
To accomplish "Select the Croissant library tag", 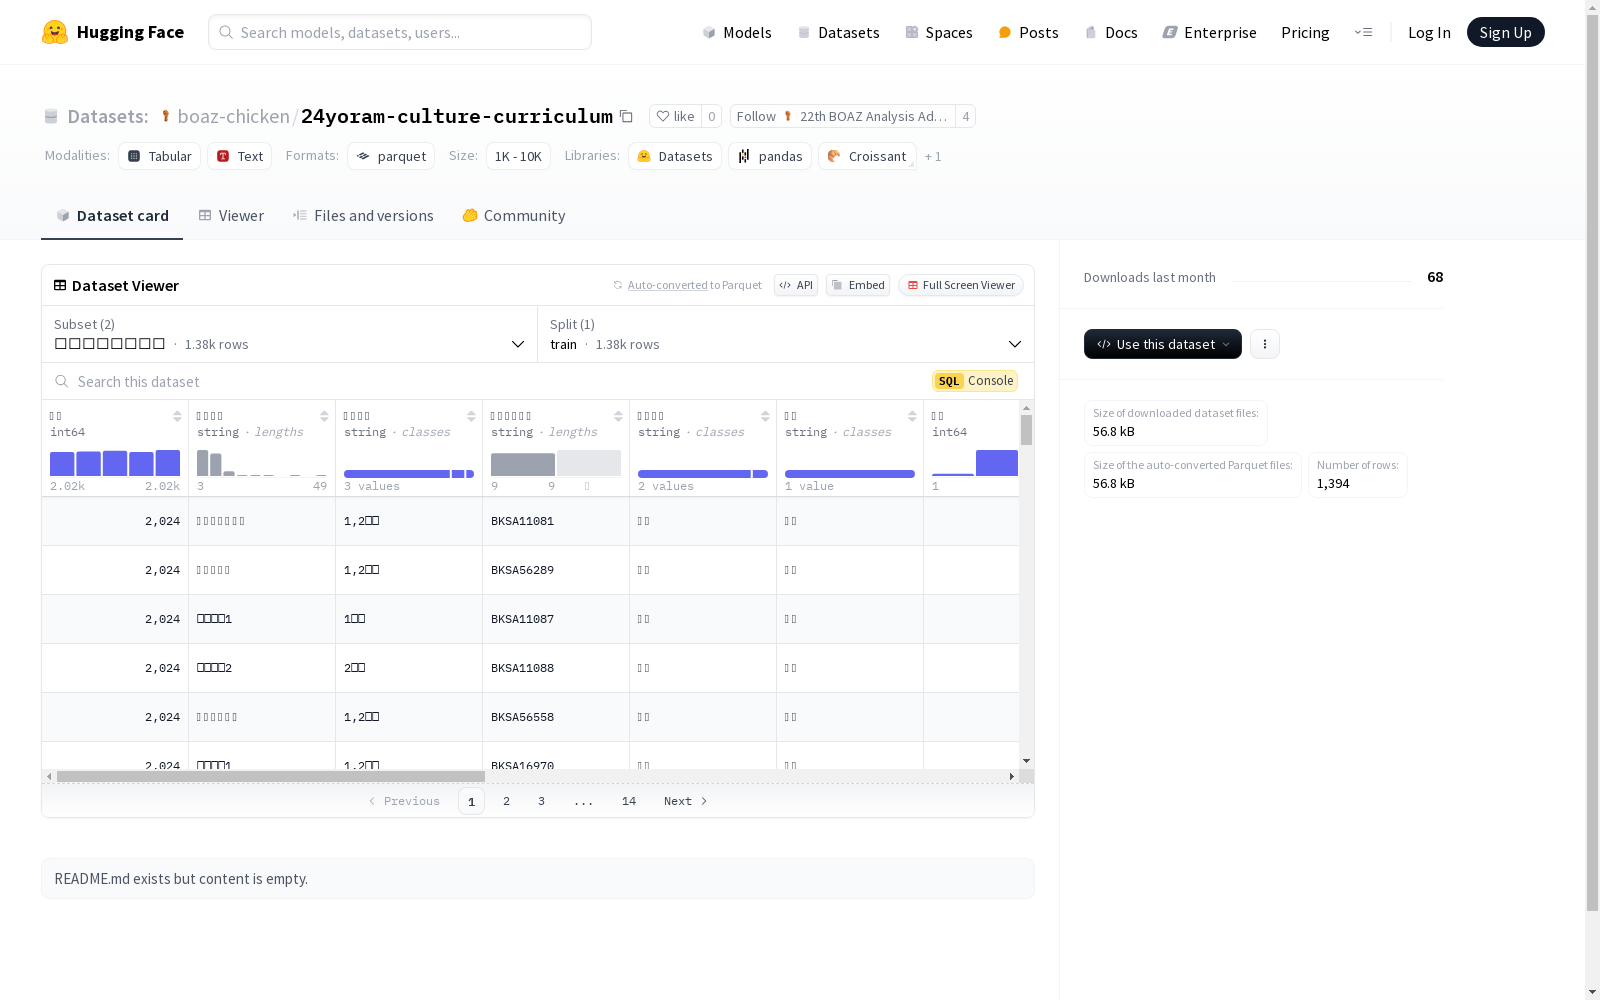I will pos(867,156).
